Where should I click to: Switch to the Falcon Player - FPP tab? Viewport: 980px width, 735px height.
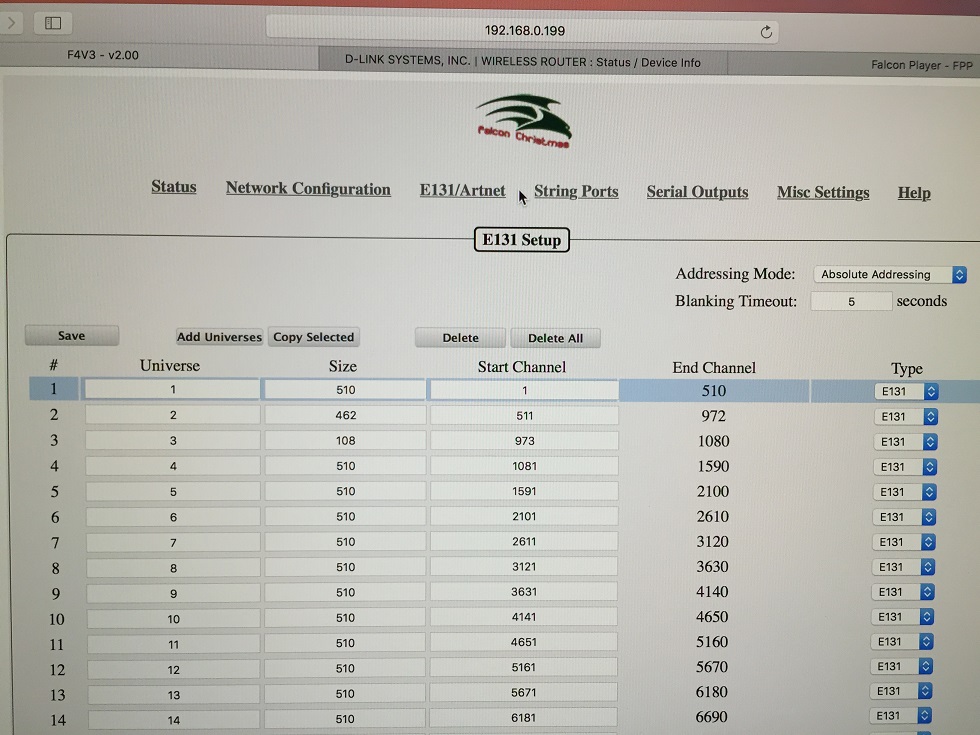[920, 65]
